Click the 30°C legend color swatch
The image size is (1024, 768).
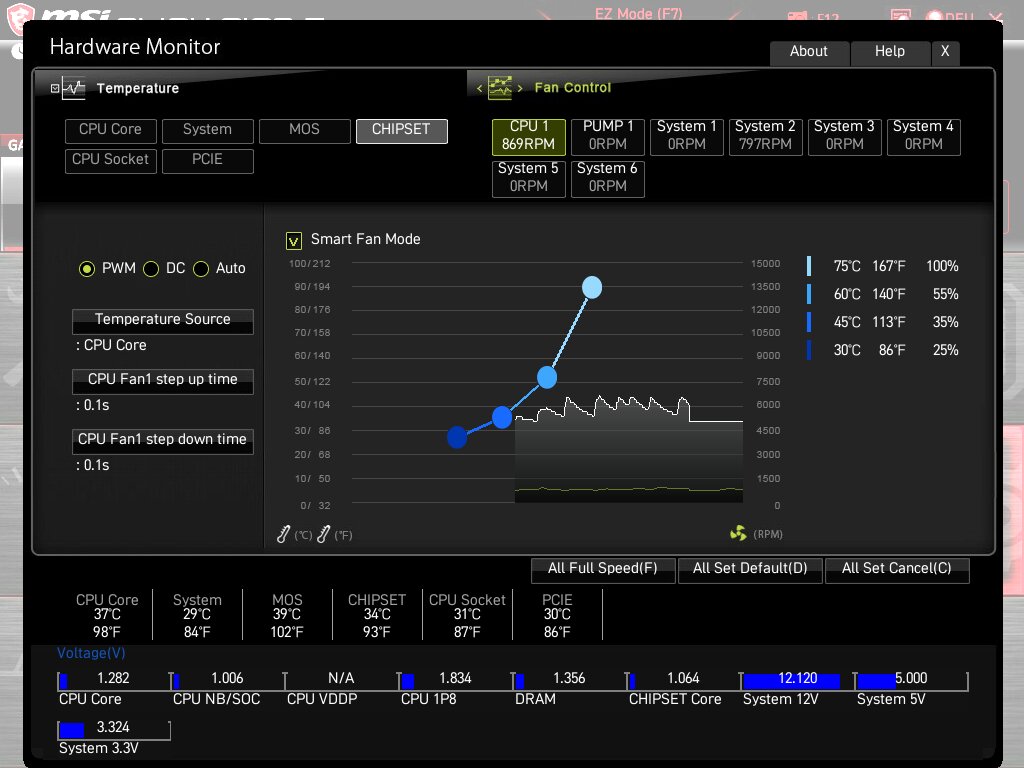tap(809, 350)
